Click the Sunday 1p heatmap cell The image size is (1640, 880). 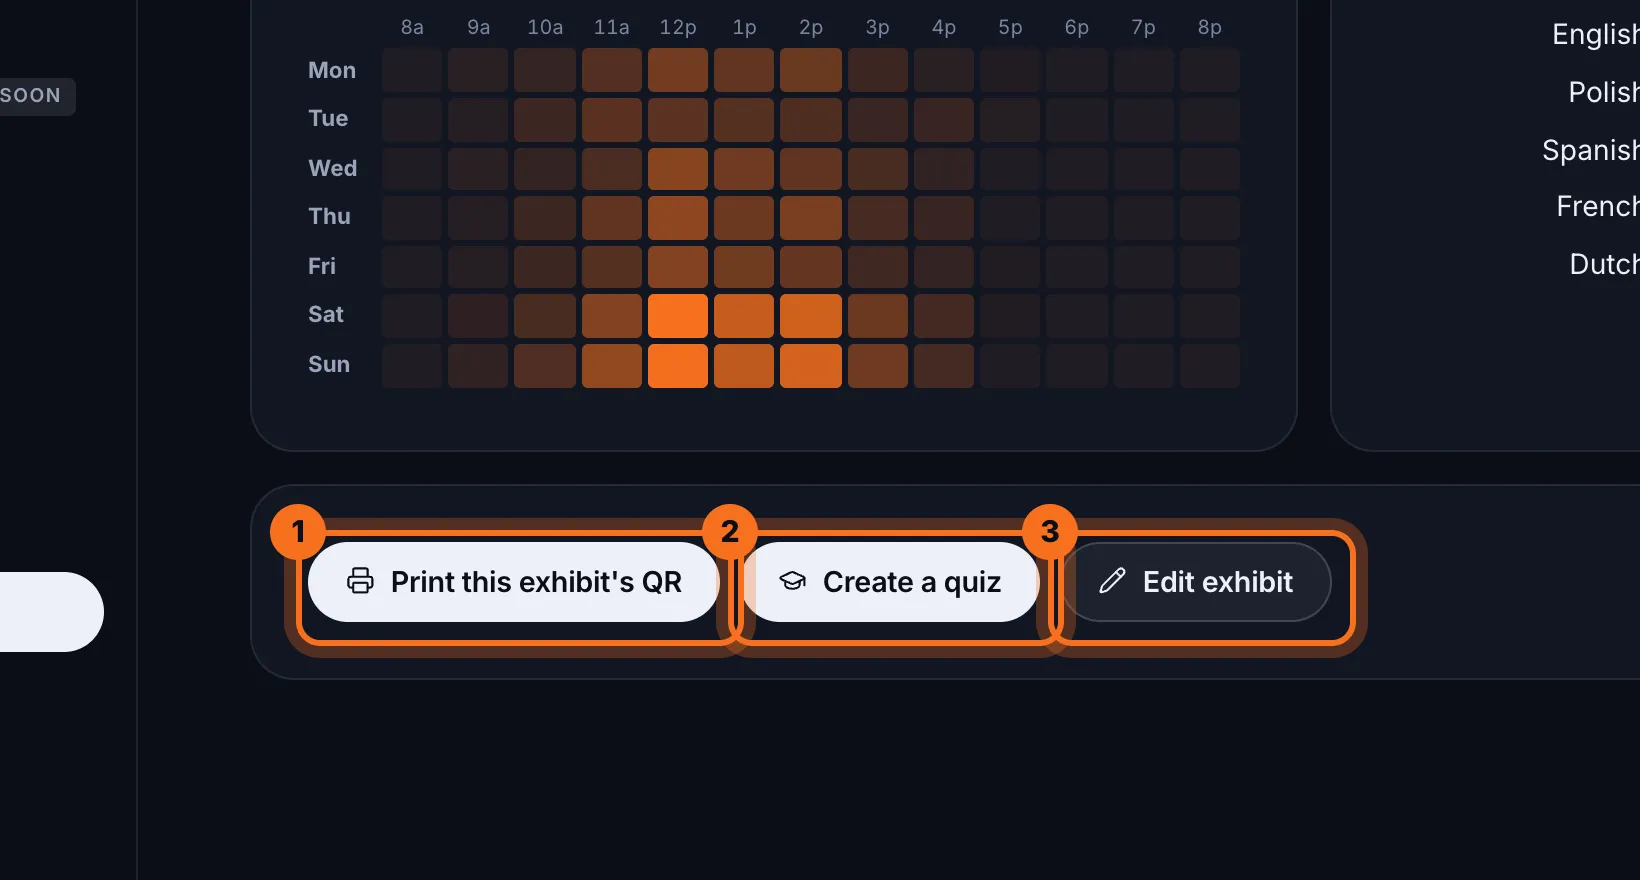(744, 366)
